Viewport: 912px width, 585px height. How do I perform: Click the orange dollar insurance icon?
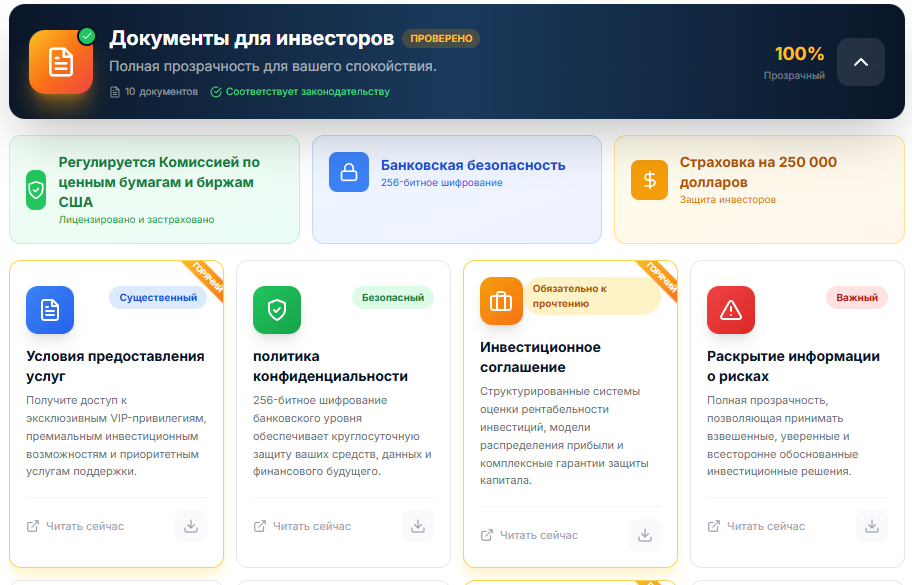tap(650, 180)
